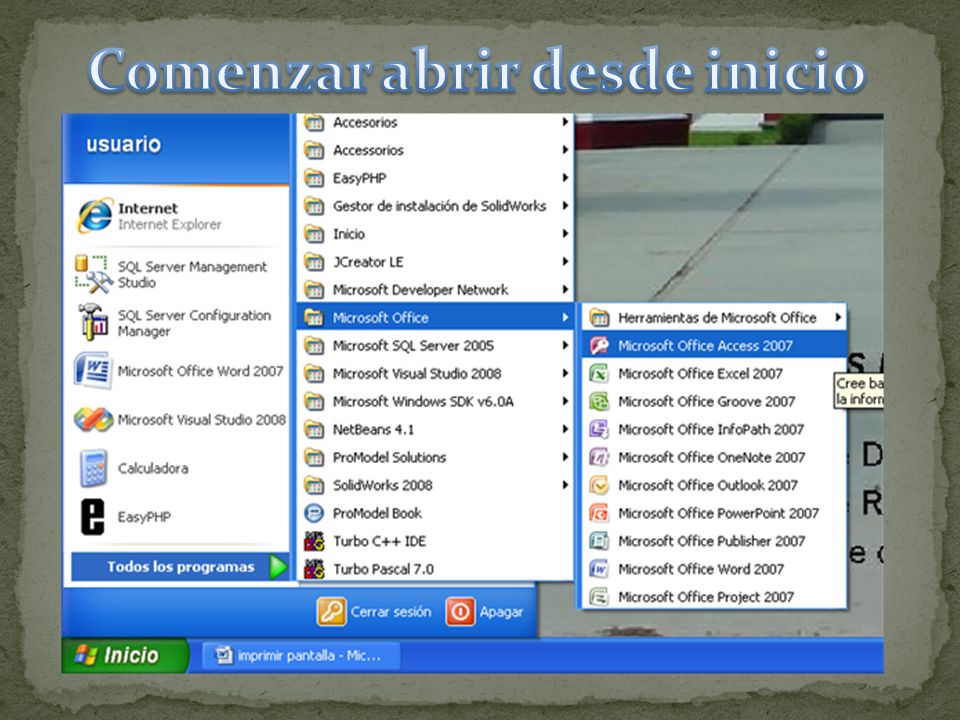This screenshot has height=720, width=960.
Task: Click the Calculadora label text
Action: click(153, 468)
